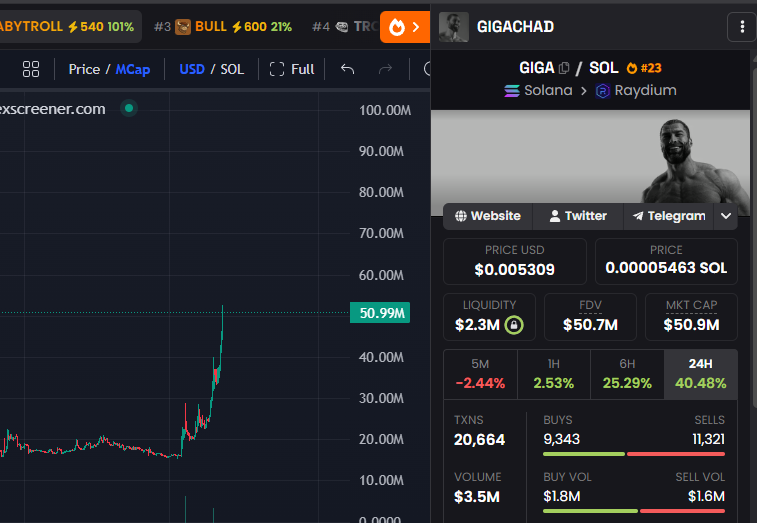This screenshot has height=523, width=757.
Task: Select the 24H timeframe tab
Action: coord(701,374)
